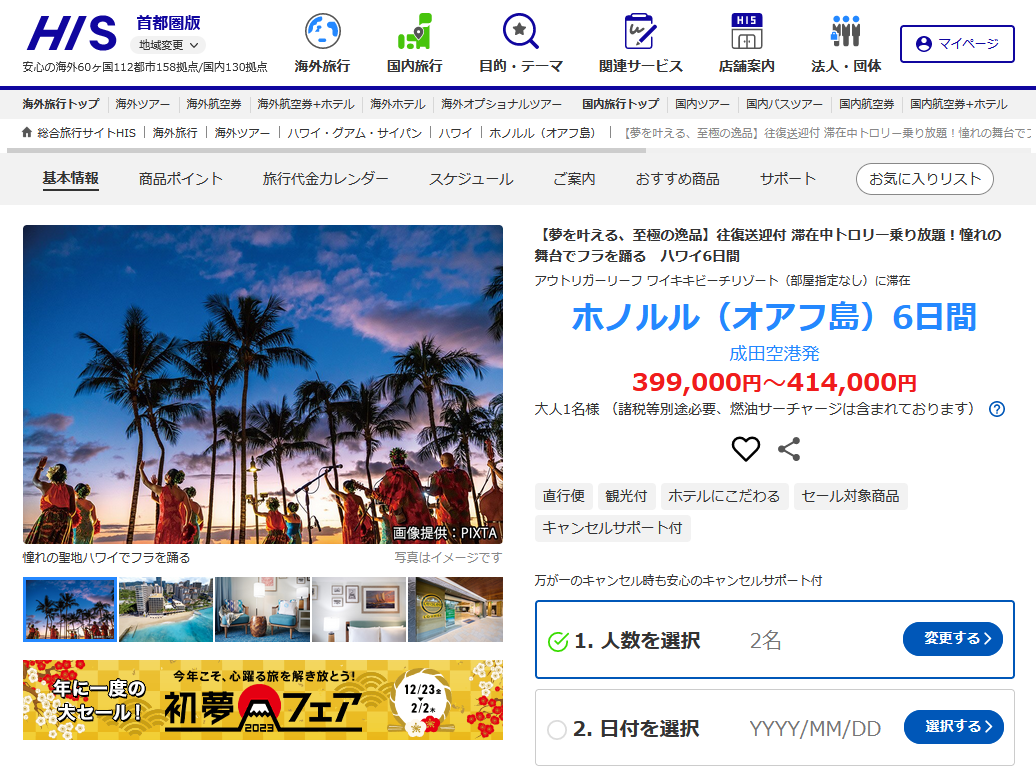Select the hotel lounge entrance thumbnail
Image resolution: width=1036 pixels, height=776 pixels.
455,609
